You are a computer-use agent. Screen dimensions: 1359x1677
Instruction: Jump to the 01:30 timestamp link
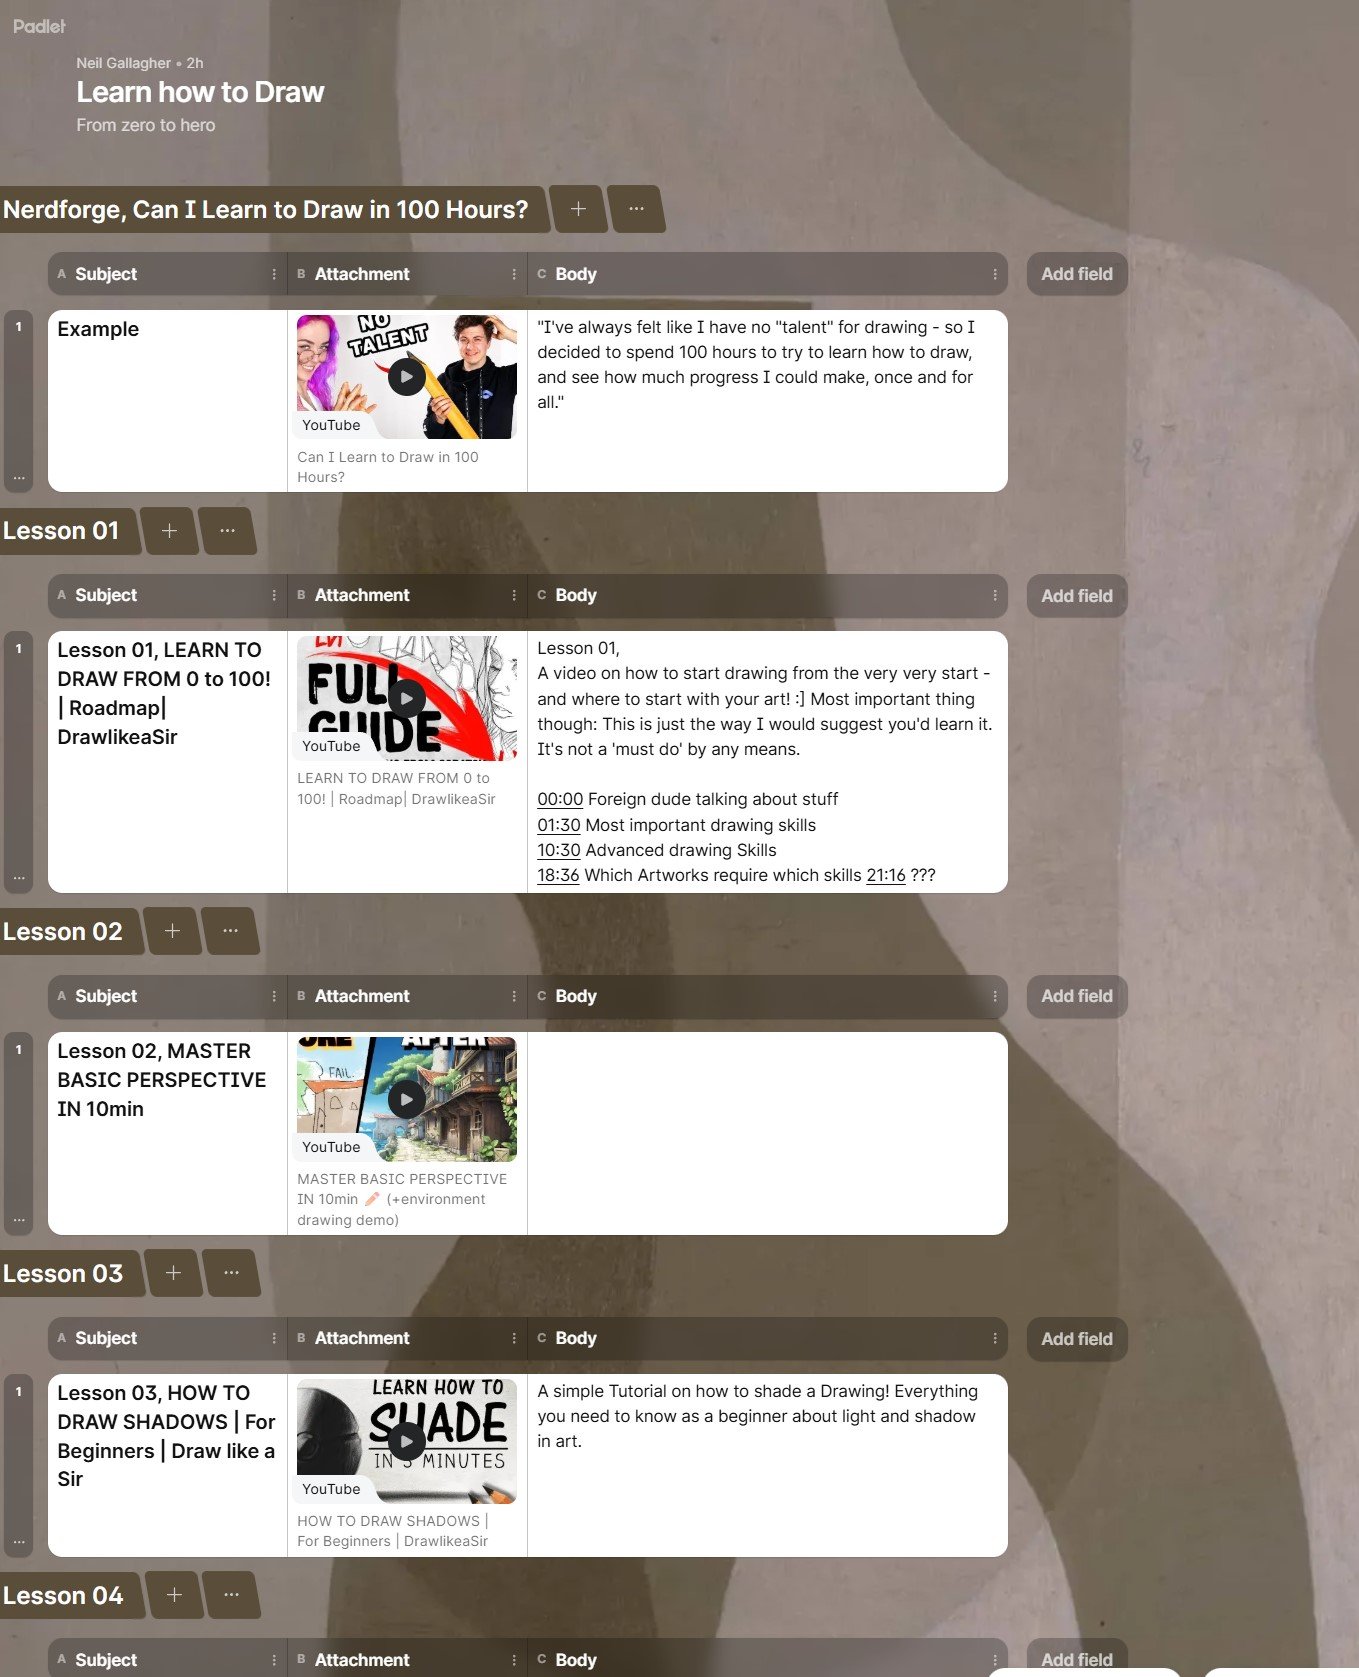[x=559, y=825]
